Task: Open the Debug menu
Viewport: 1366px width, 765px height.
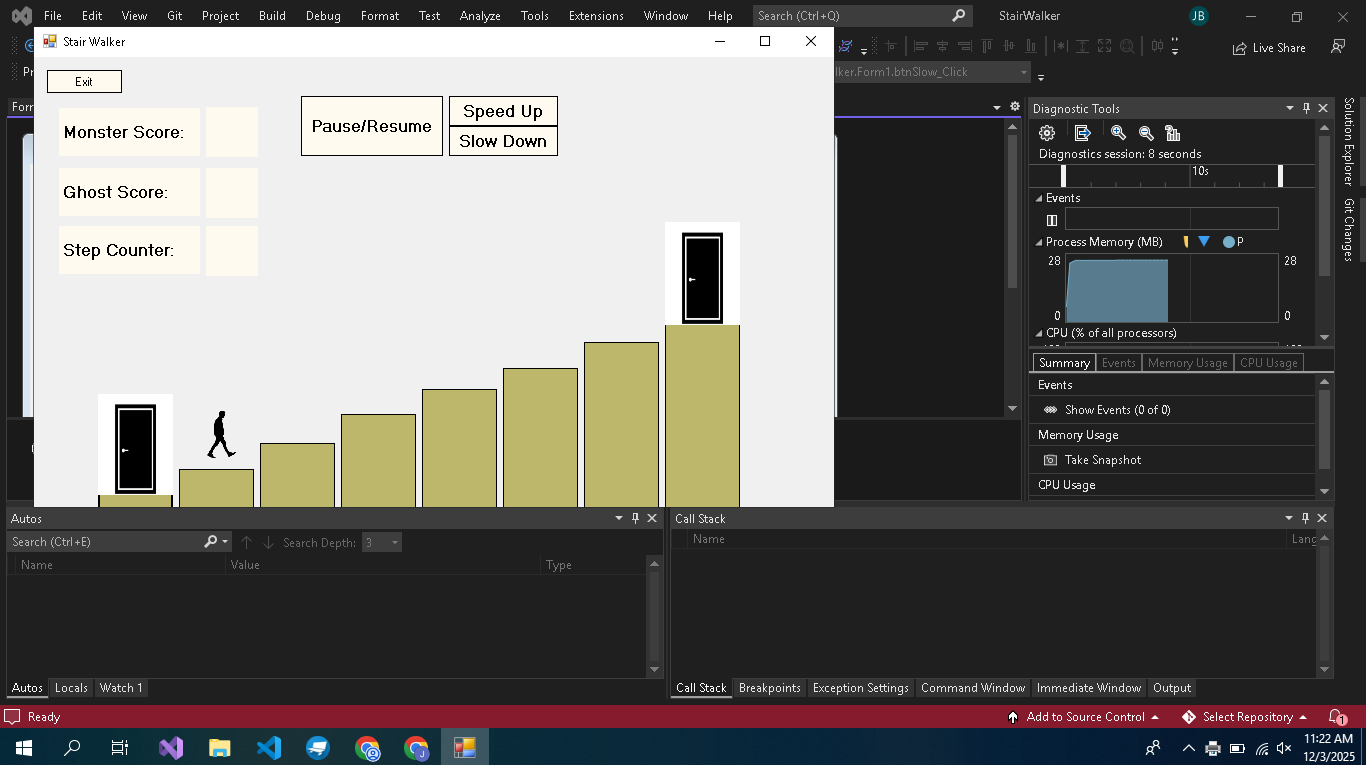Action: pos(322,16)
